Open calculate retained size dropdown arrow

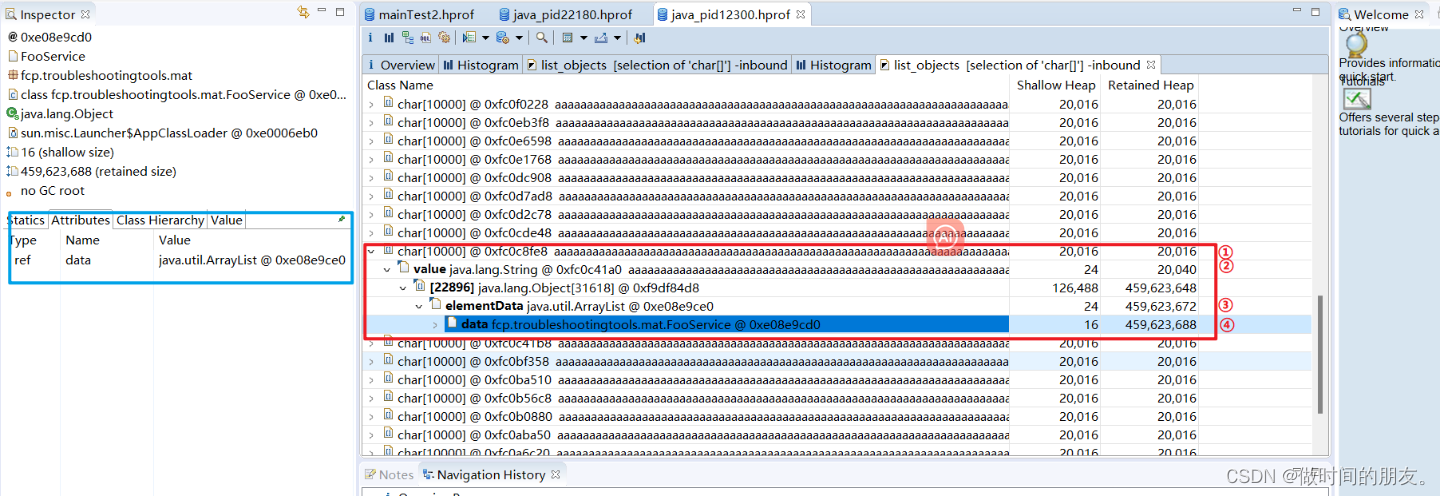click(583, 38)
